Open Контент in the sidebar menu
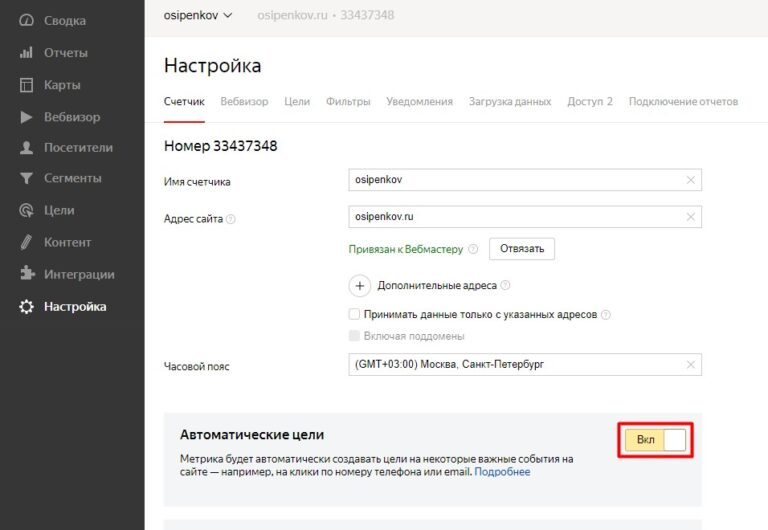The image size is (768, 530). (x=68, y=242)
